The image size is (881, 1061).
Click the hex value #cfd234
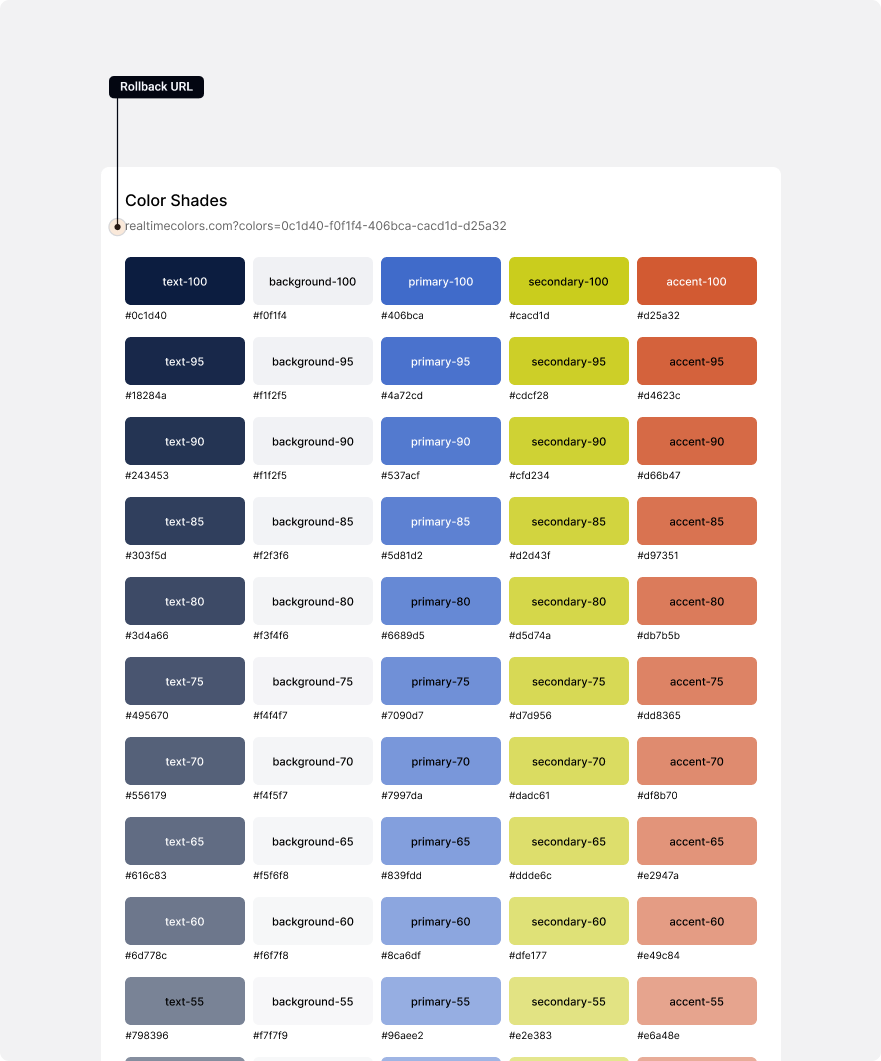(528, 475)
